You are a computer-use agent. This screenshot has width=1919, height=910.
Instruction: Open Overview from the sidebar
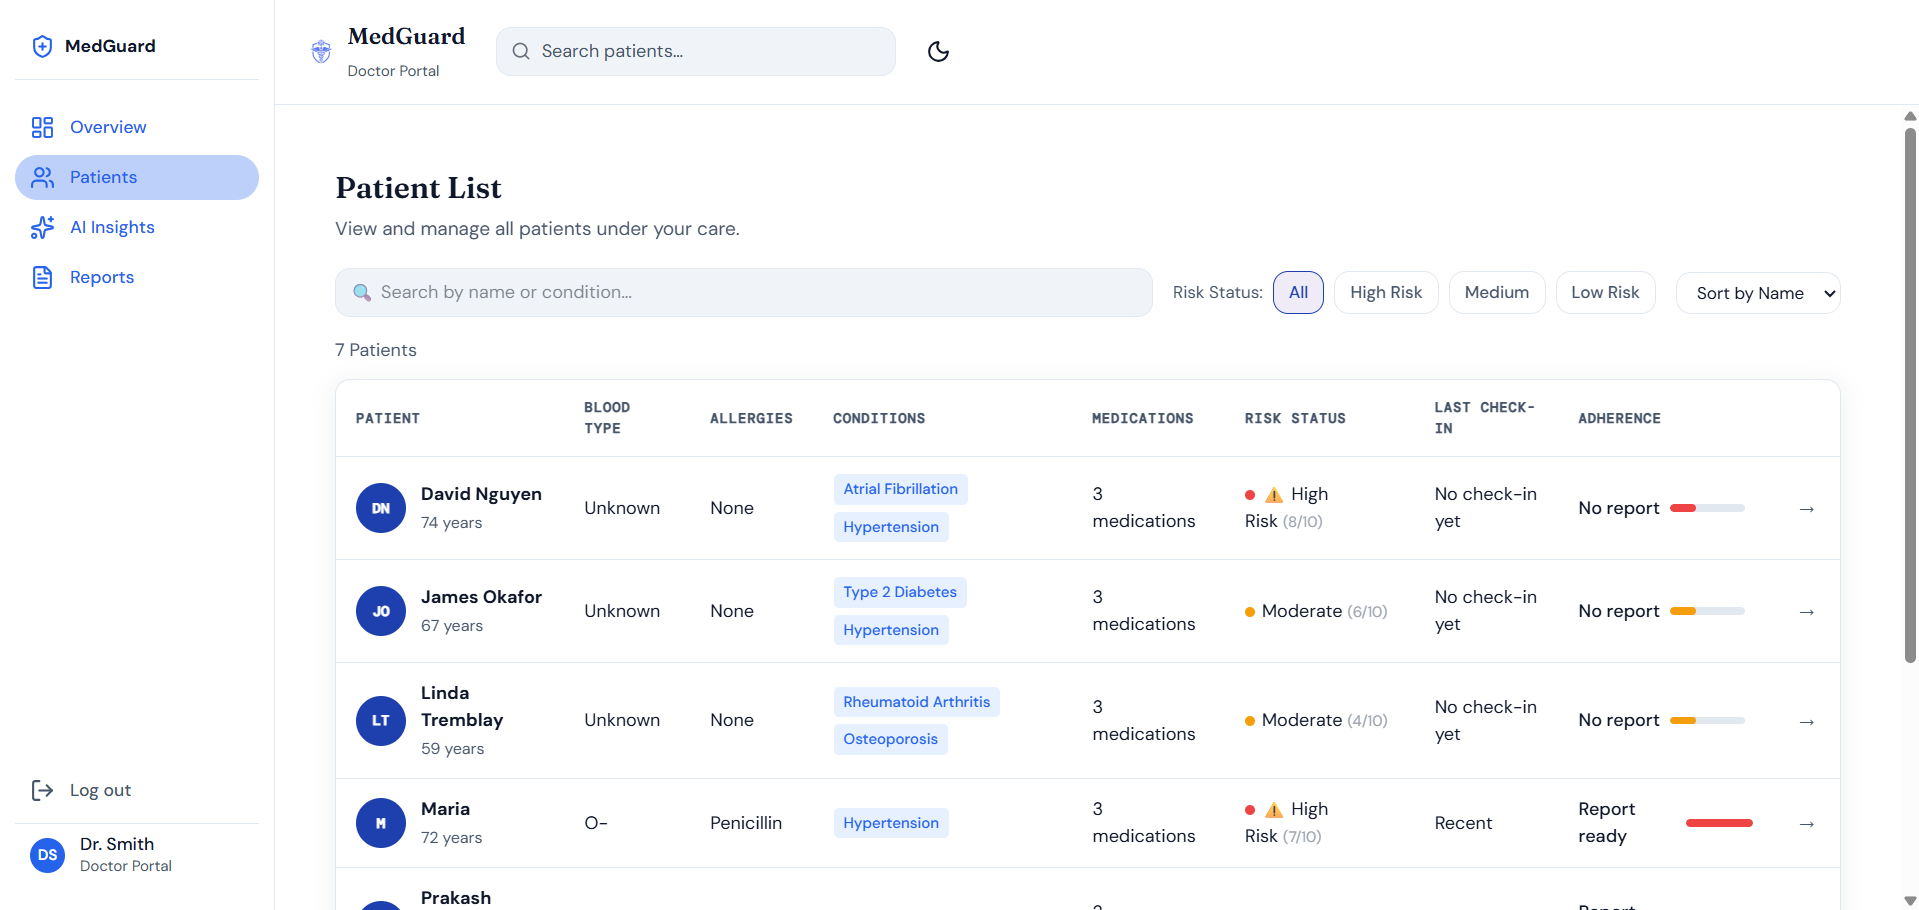point(108,127)
